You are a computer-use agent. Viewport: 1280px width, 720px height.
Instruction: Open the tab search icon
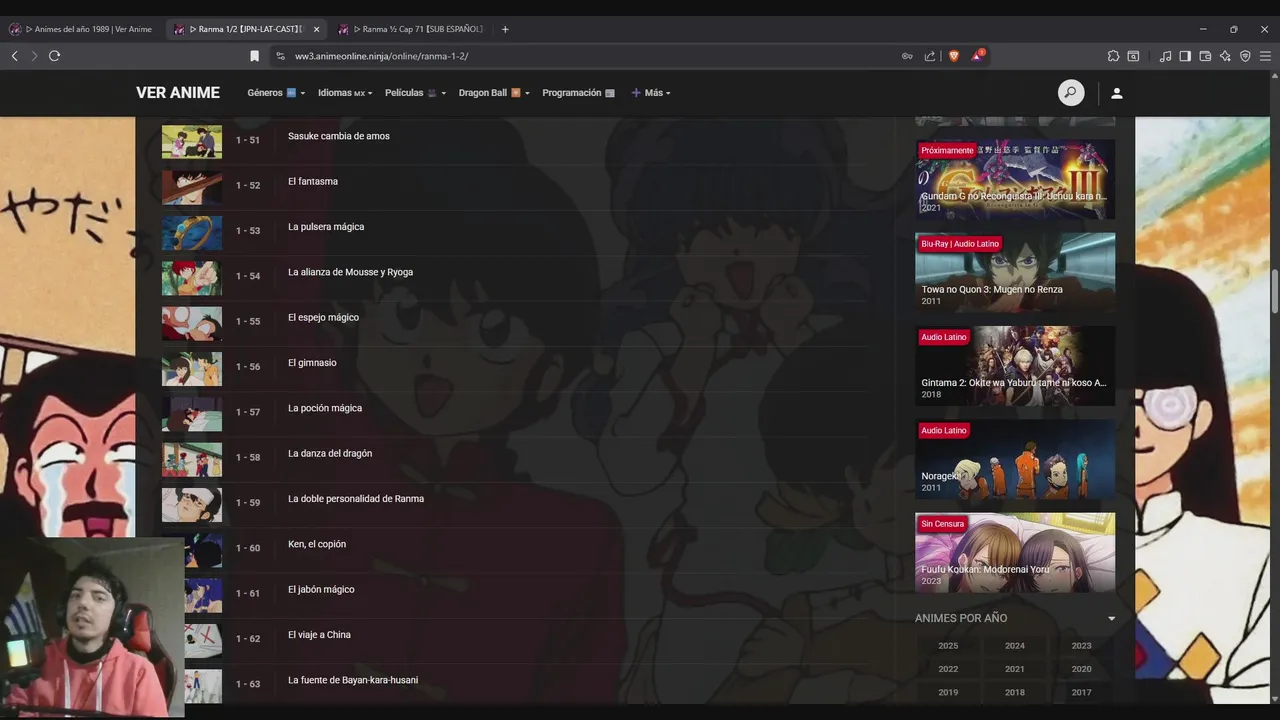tap(1133, 56)
